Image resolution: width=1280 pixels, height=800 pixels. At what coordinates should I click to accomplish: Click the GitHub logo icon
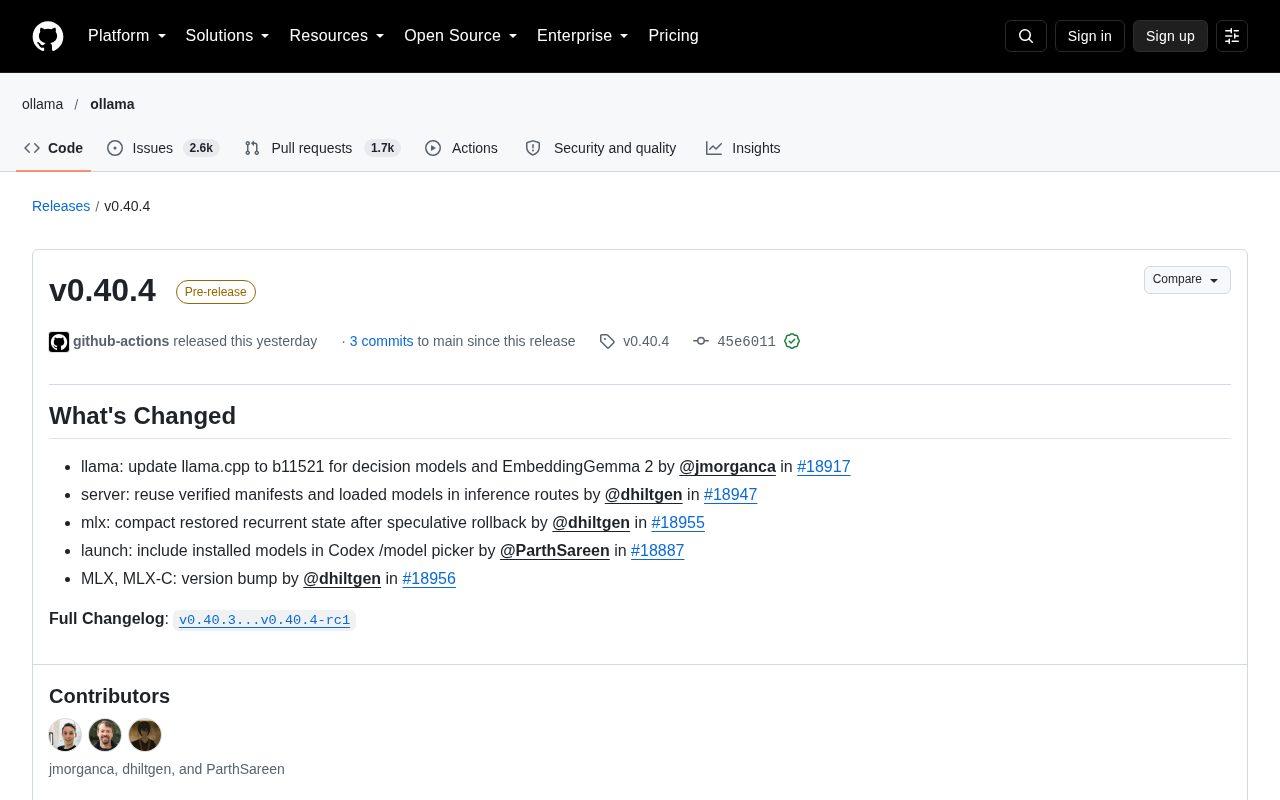[48, 36]
